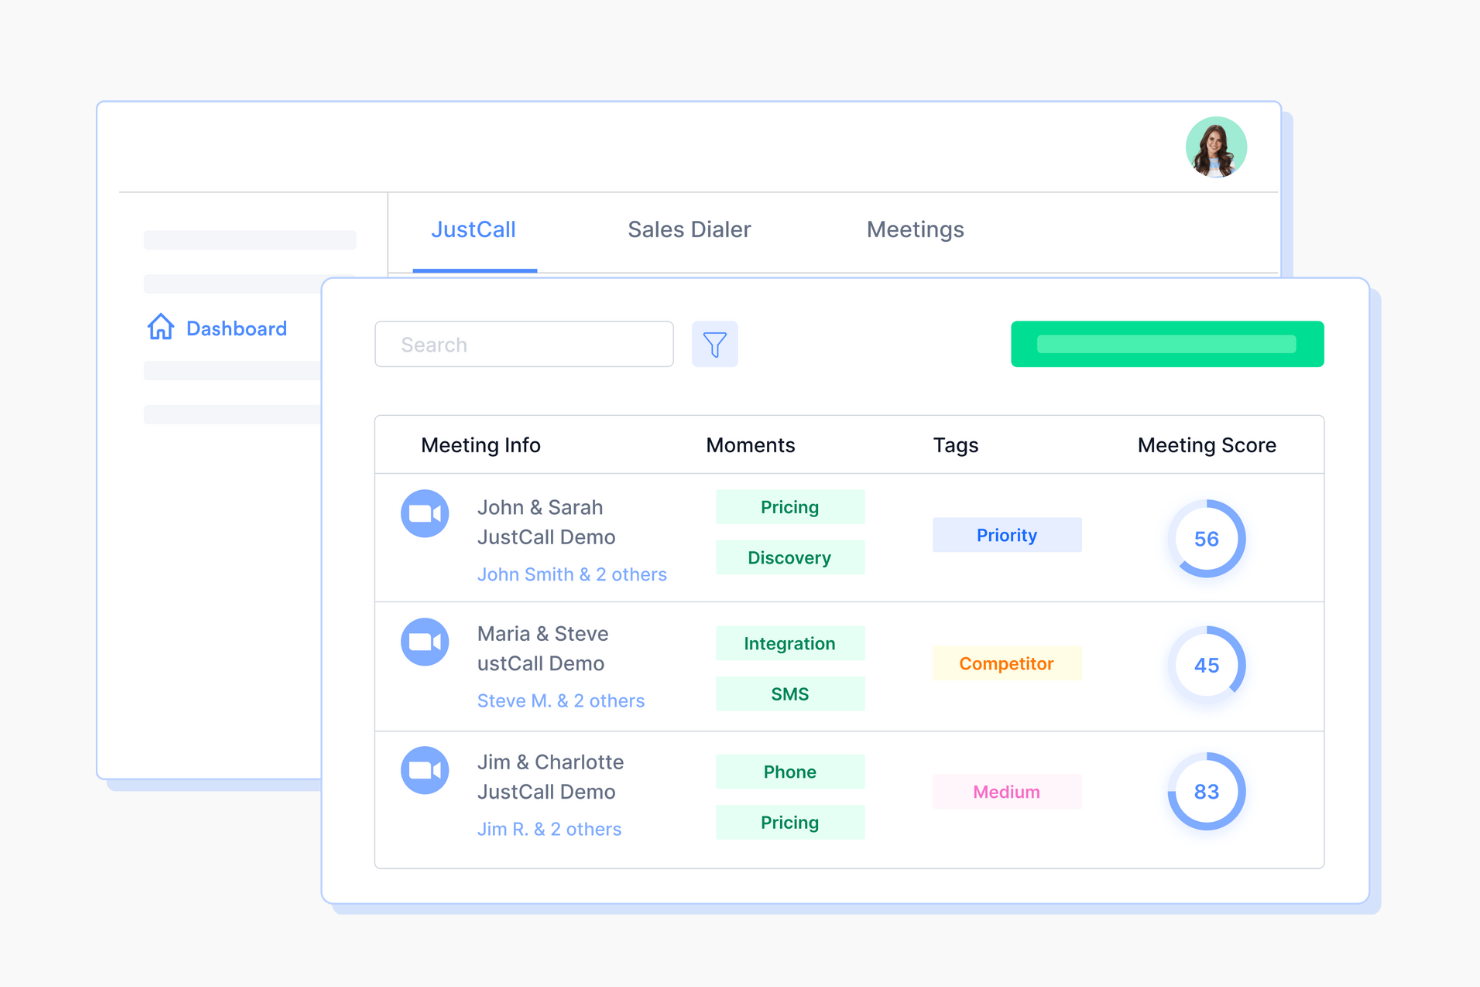This screenshot has width=1480, height=987.
Task: Open video icon for Maria & Steve meeting
Action: click(425, 641)
